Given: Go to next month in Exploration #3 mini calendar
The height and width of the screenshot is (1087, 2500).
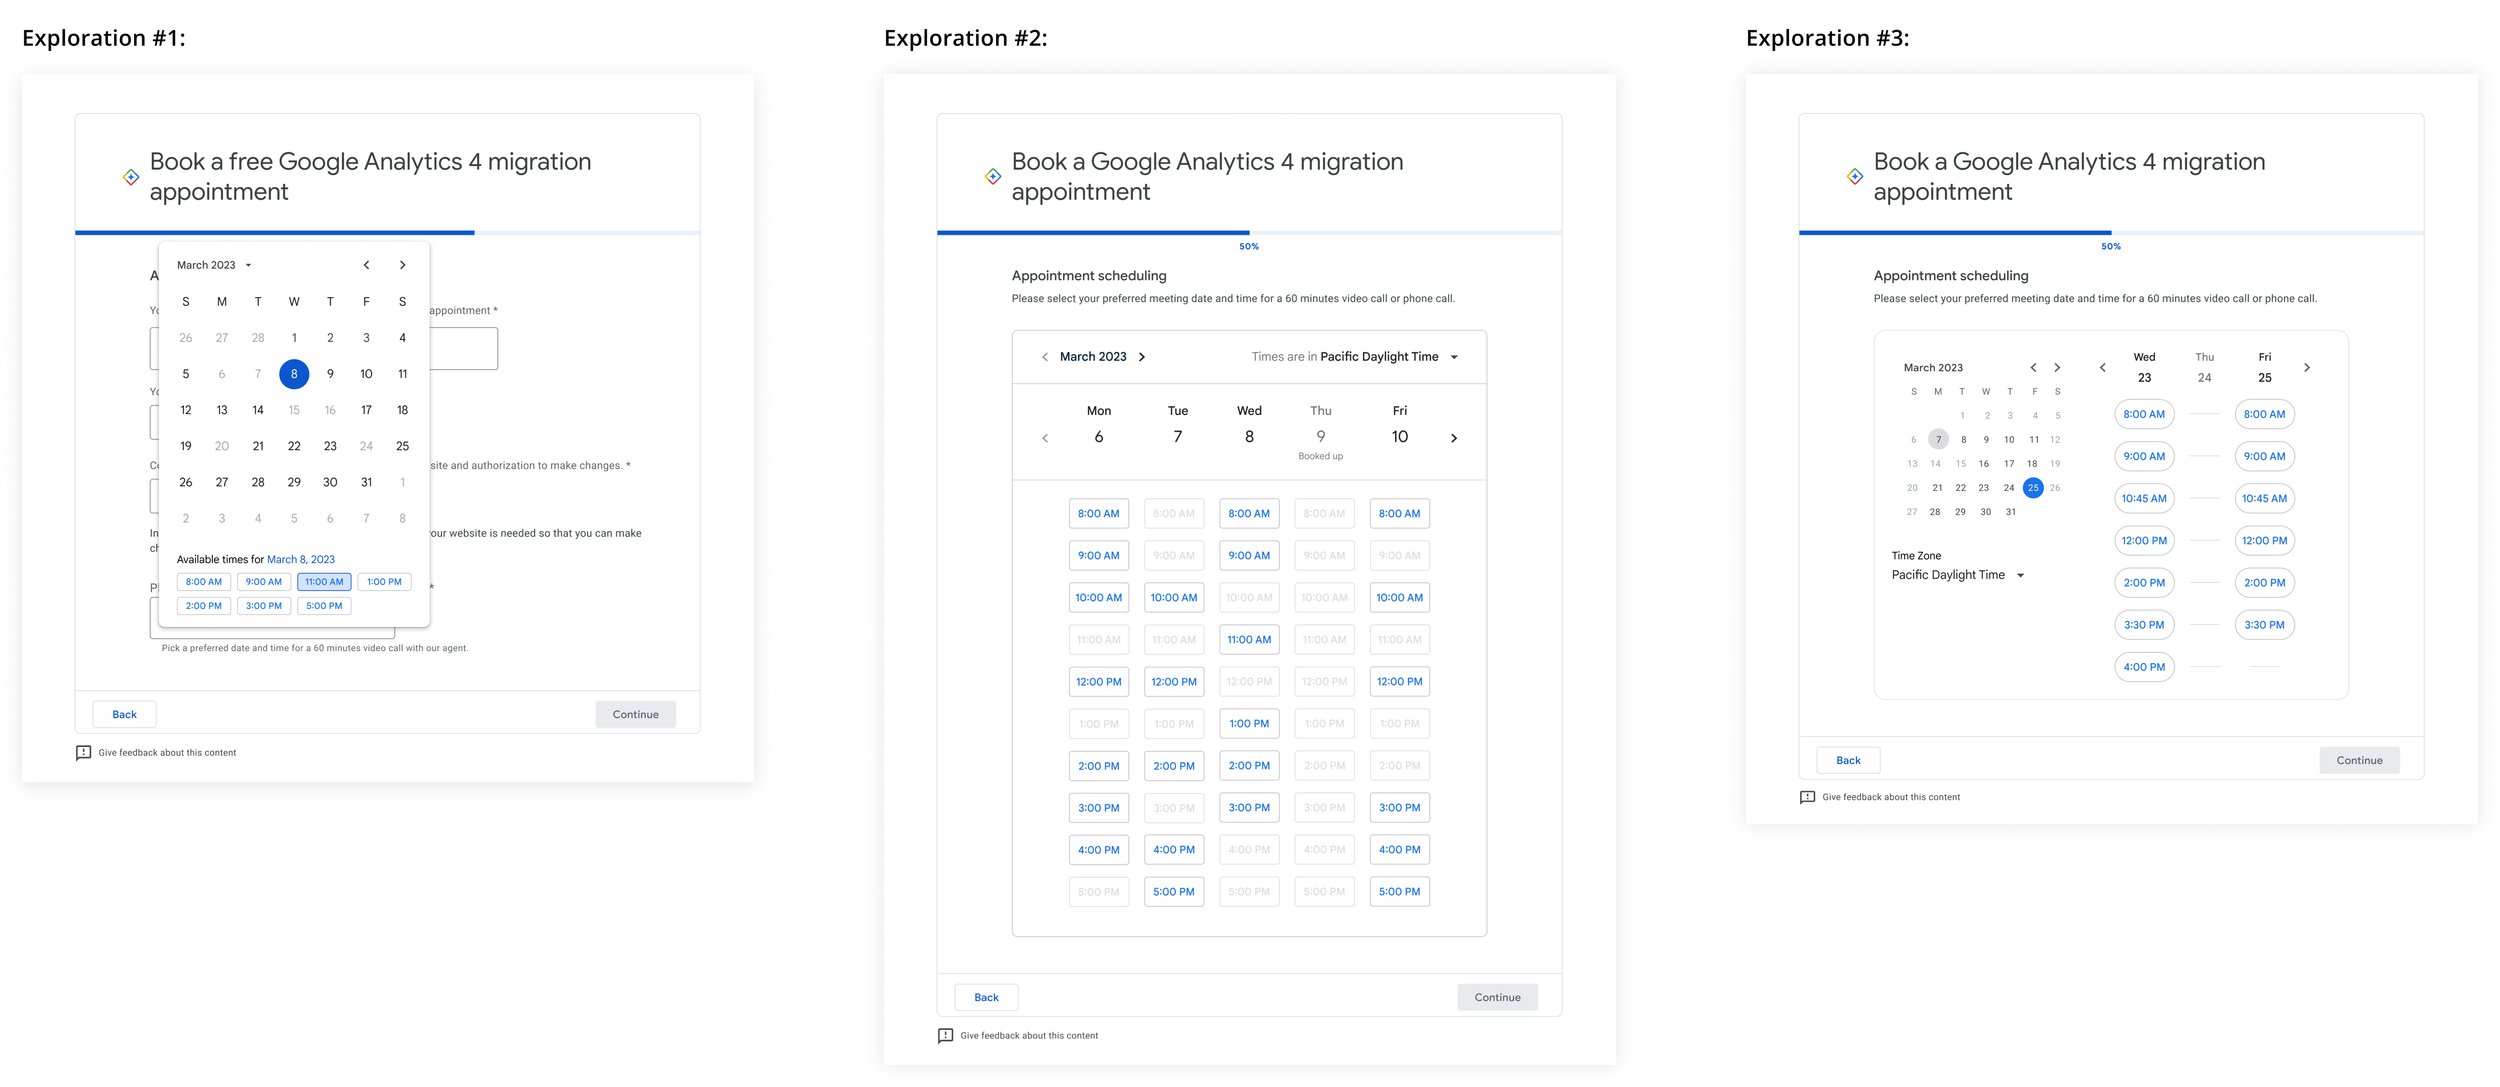Looking at the screenshot, I should pos(2057,368).
